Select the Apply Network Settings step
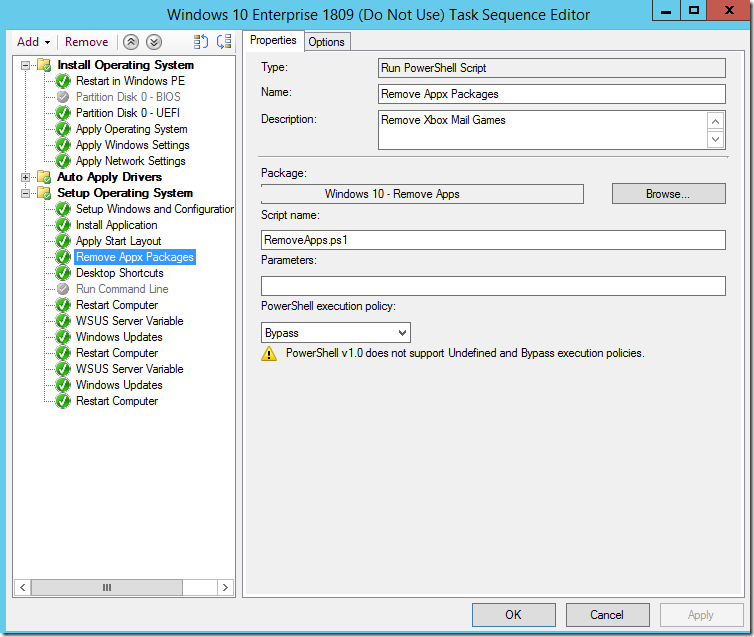The height and width of the screenshot is (637, 754). (131, 161)
